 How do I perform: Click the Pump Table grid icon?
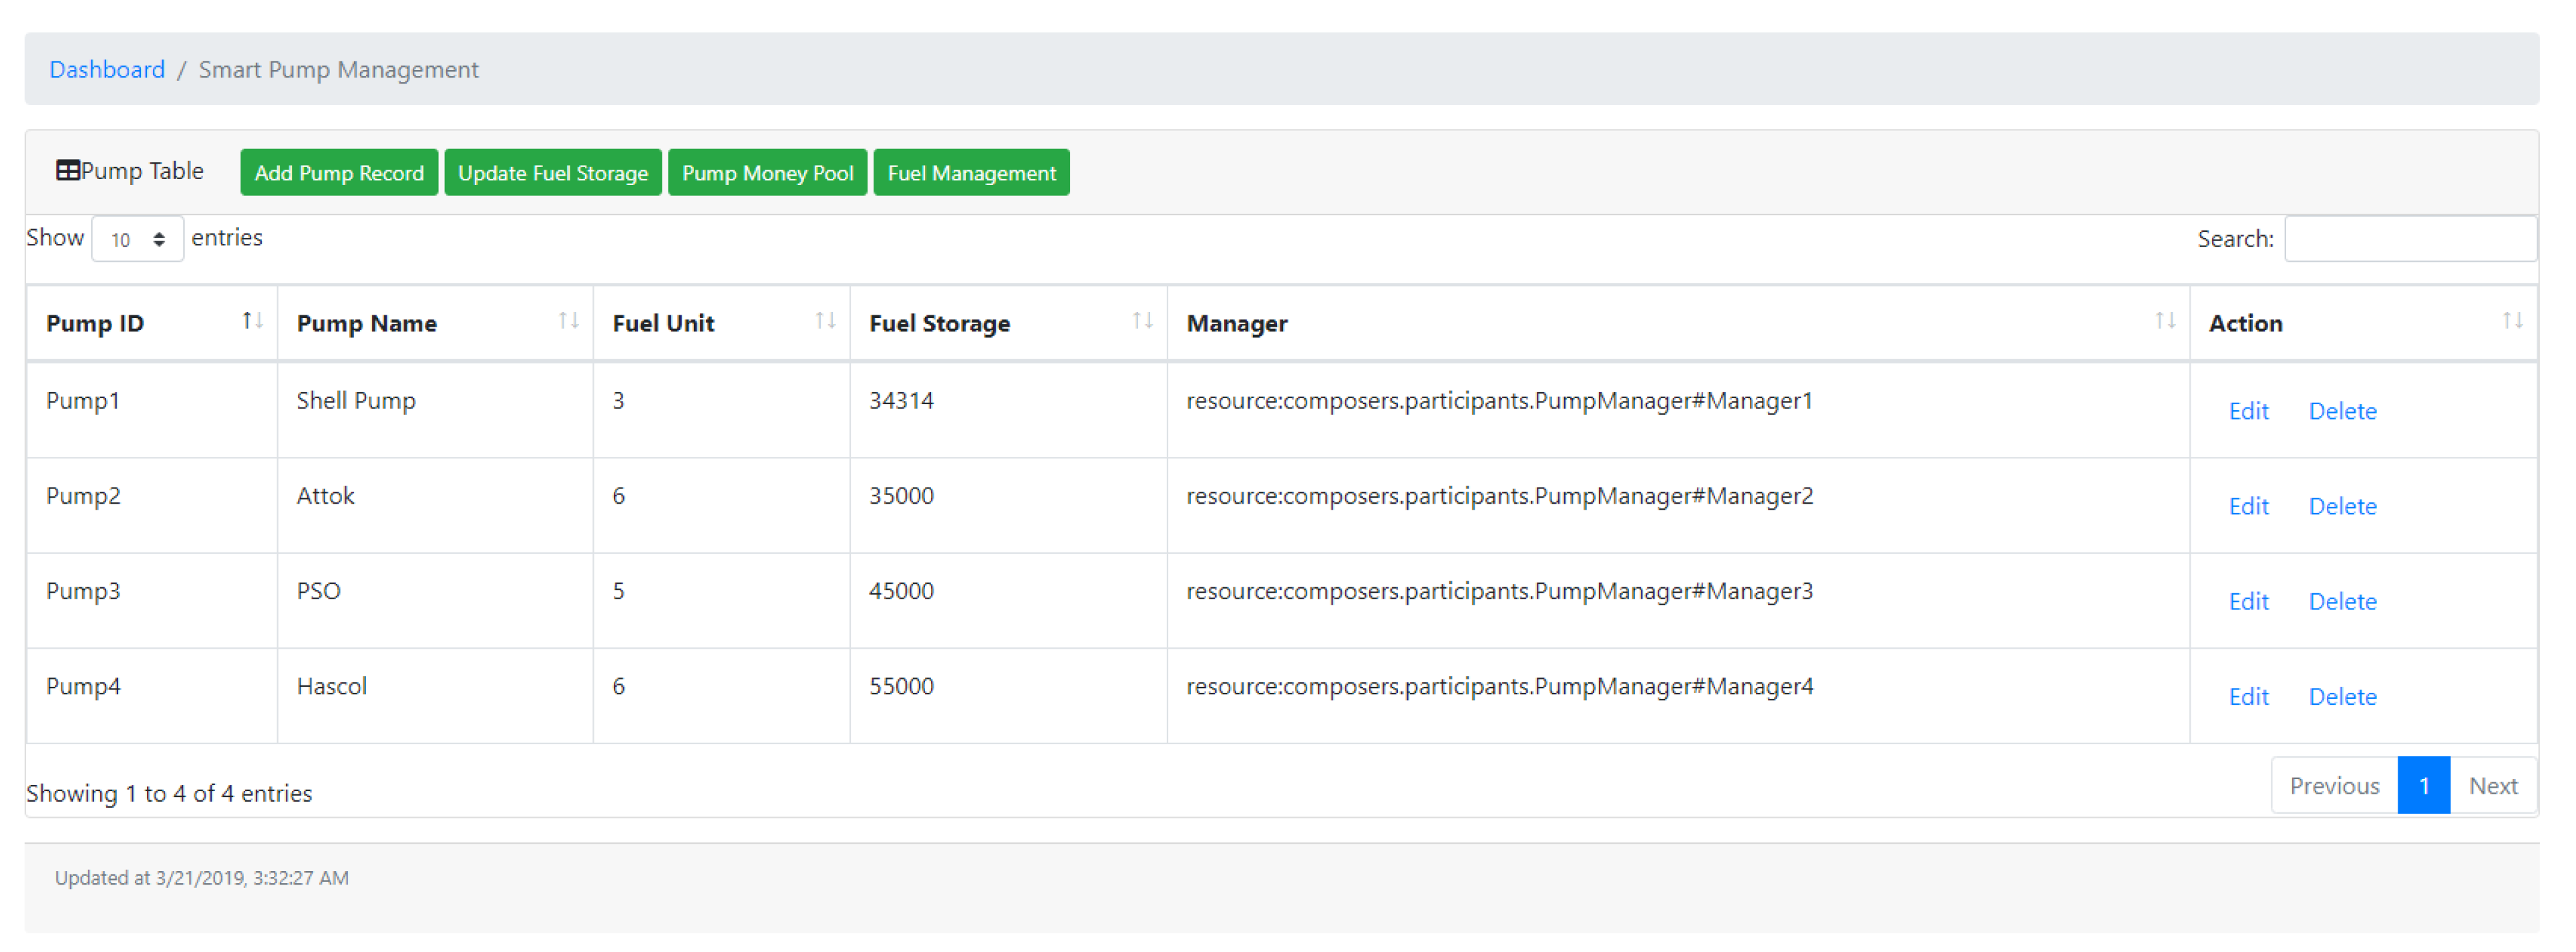(67, 171)
